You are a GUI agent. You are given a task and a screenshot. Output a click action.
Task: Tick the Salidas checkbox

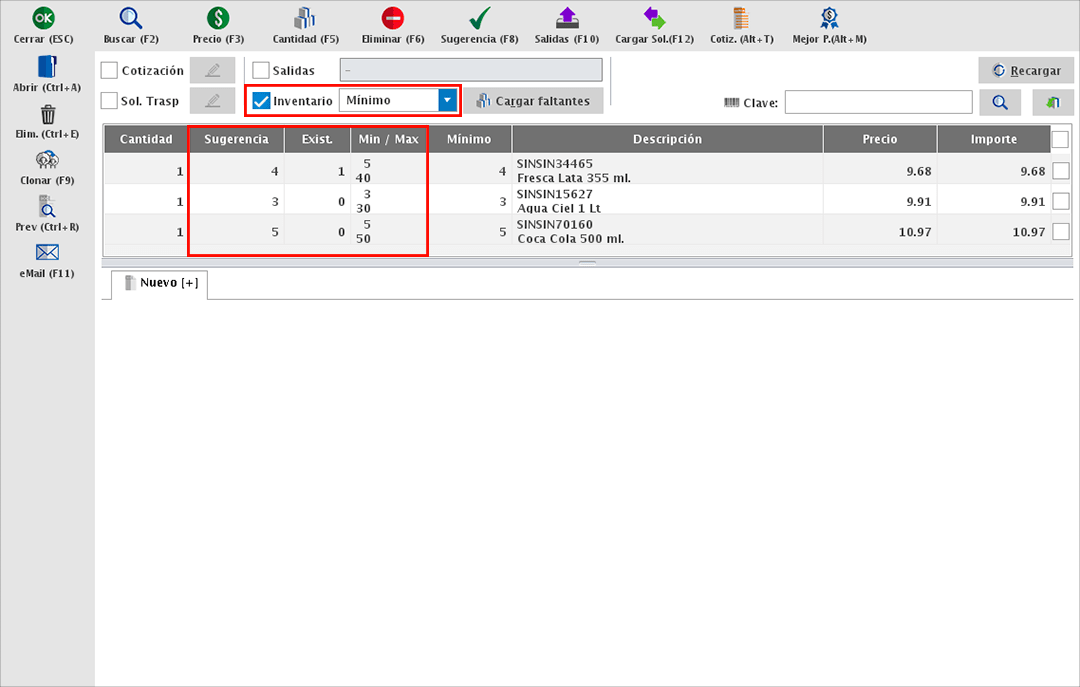coord(261,71)
